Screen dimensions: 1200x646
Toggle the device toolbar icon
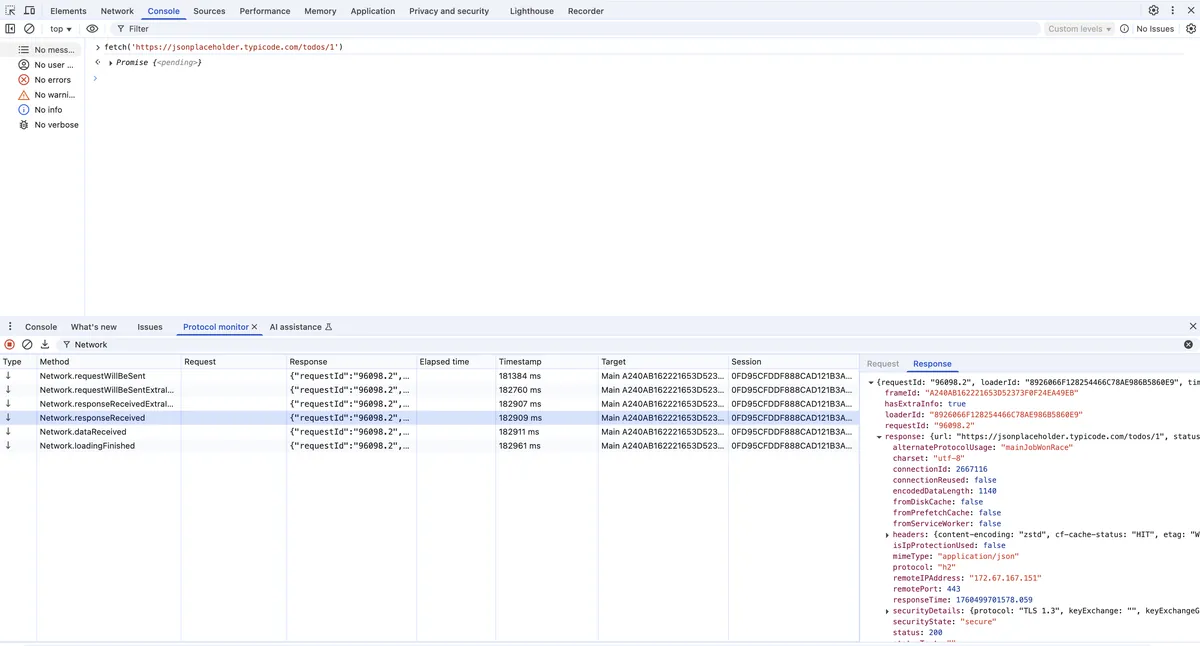pos(29,11)
